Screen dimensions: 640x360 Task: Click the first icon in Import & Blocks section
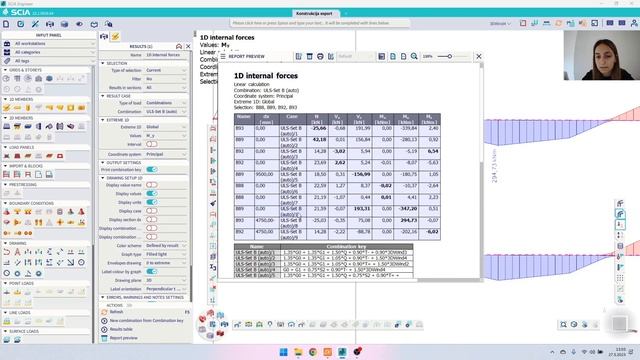[x=7, y=175]
